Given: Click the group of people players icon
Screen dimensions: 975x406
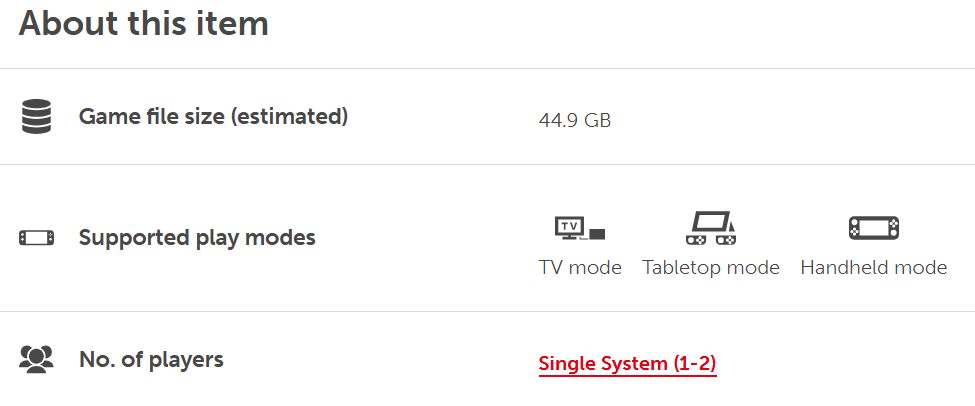Looking at the screenshot, I should (x=36, y=359).
